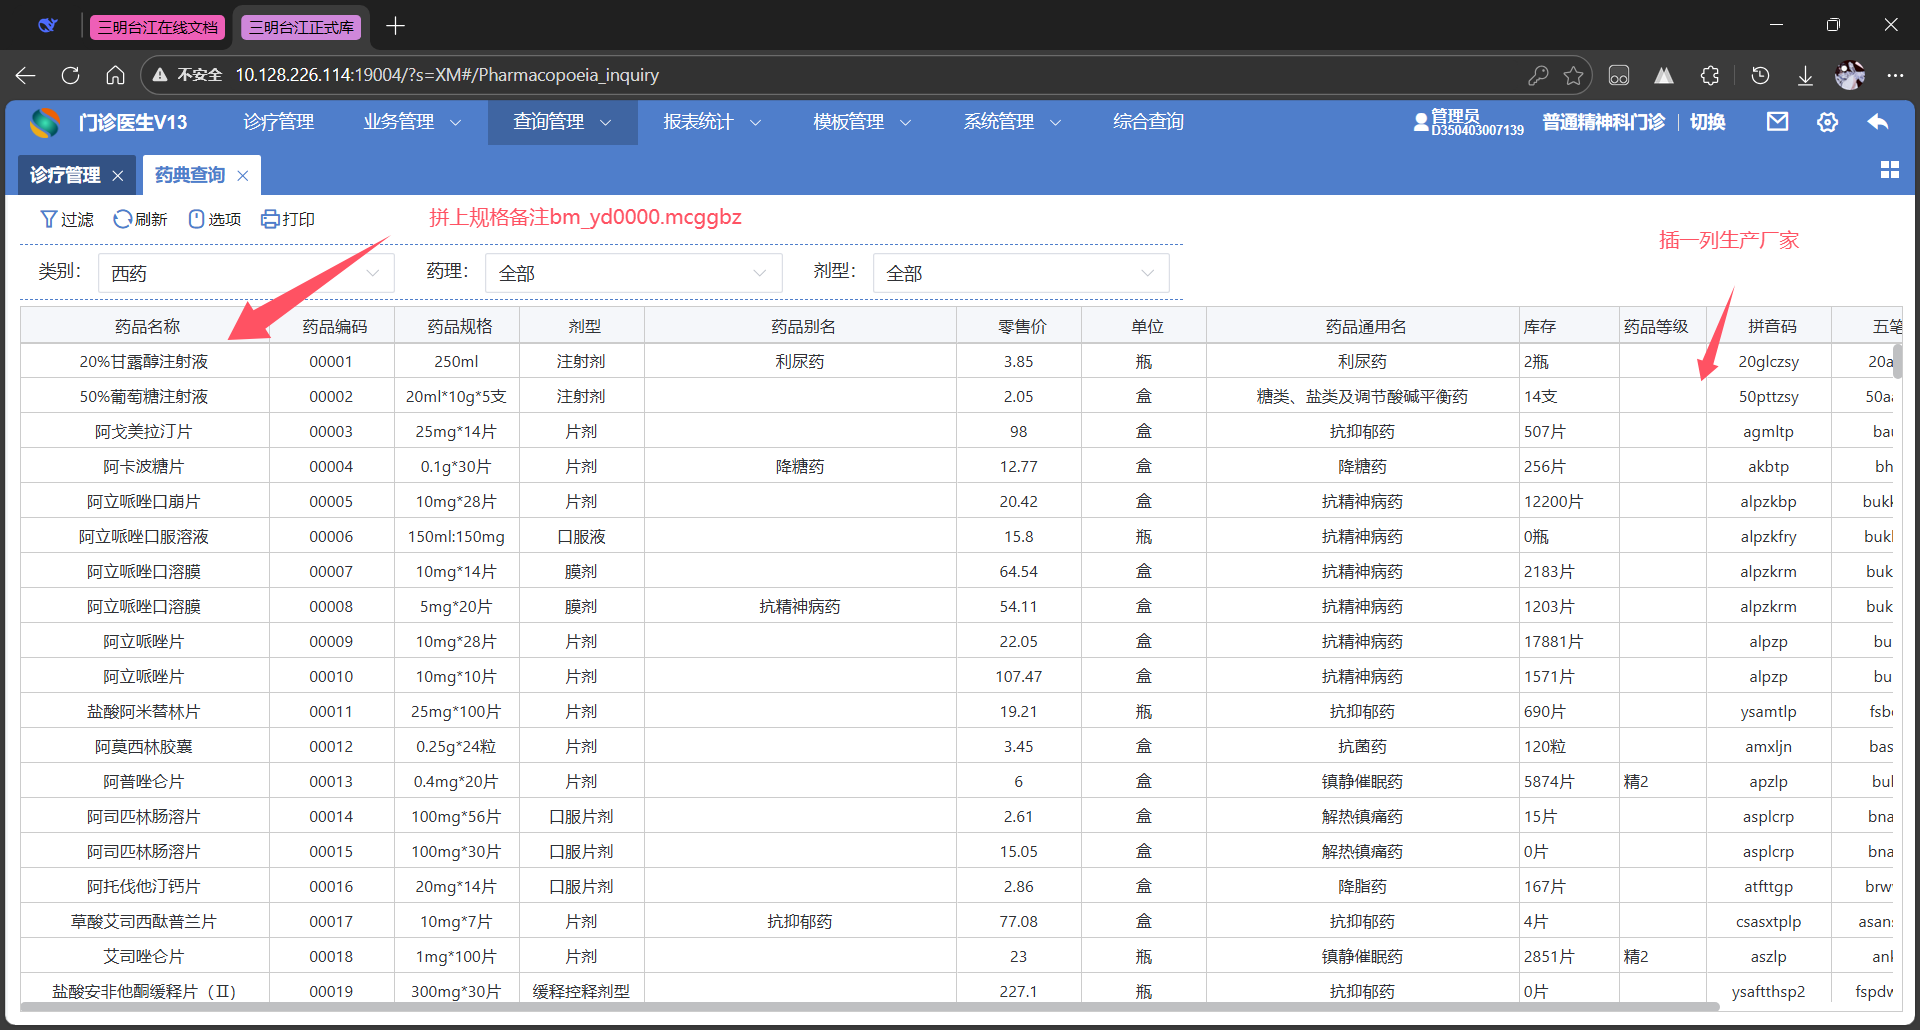Image resolution: width=1920 pixels, height=1030 pixels.
Task: Expand the 剂型 dropdown
Action: 1021,273
